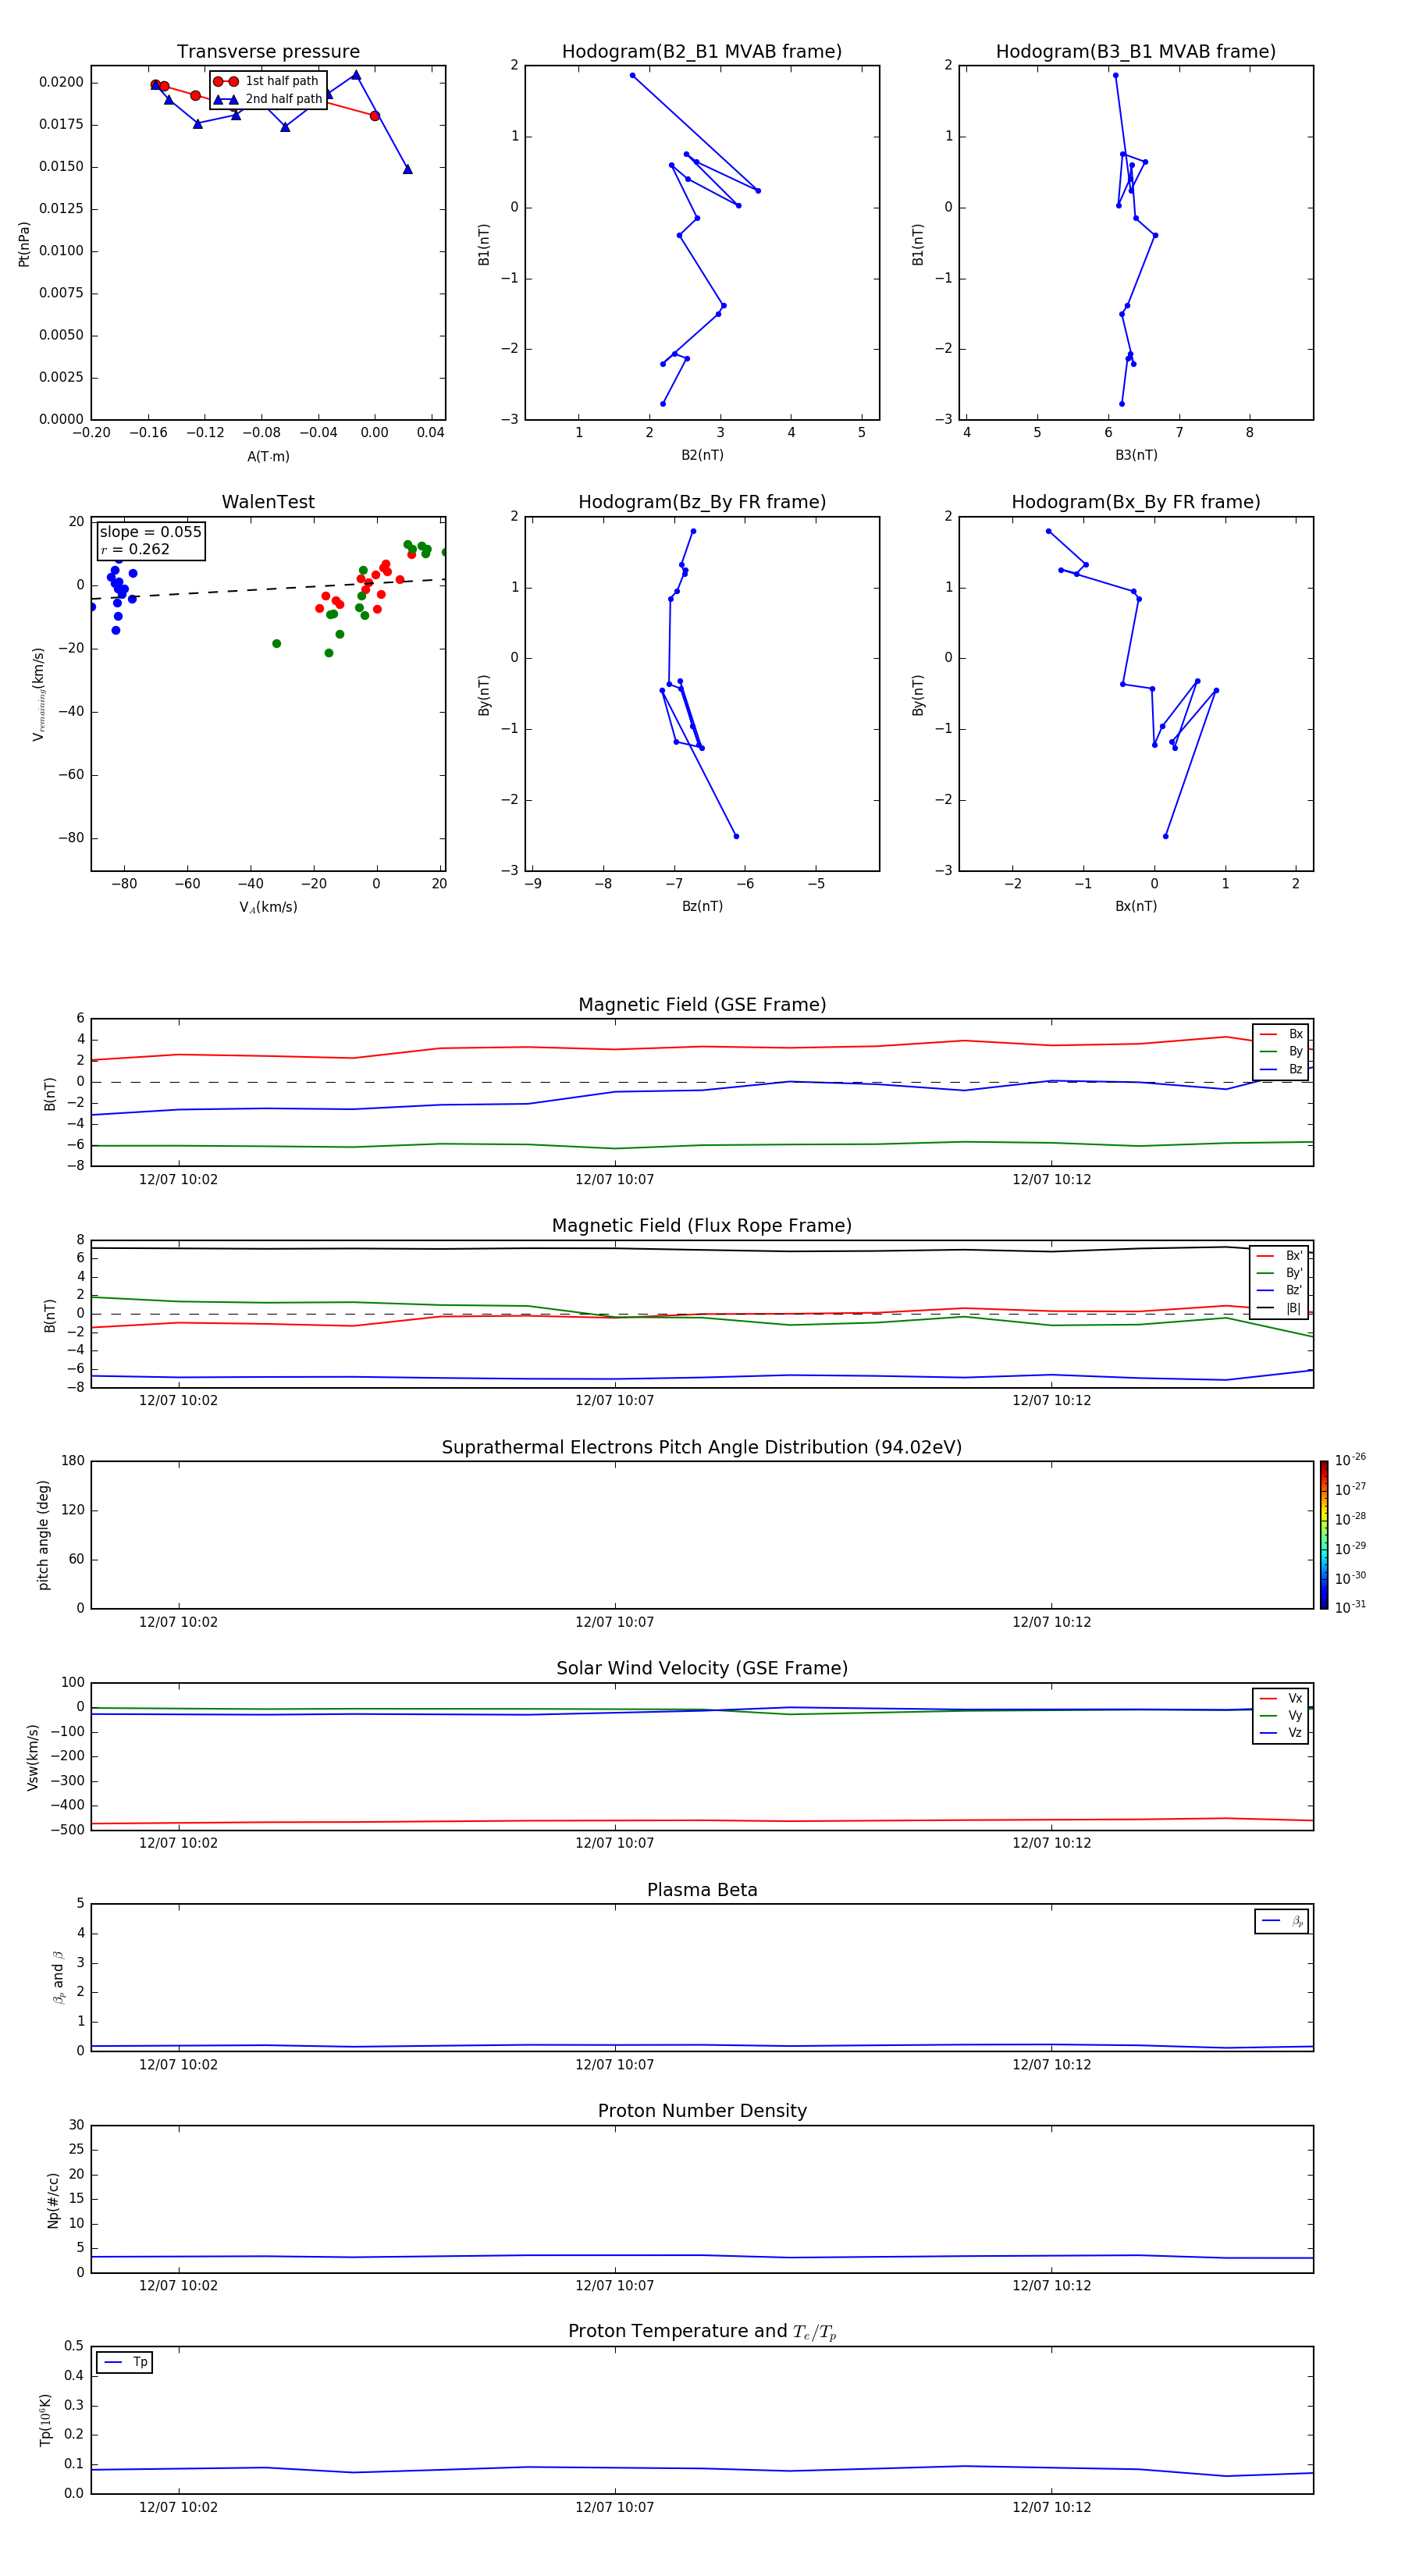
Task: Click the 'Tp' legend in the Proton Temperature plot
Action: pos(125,2362)
